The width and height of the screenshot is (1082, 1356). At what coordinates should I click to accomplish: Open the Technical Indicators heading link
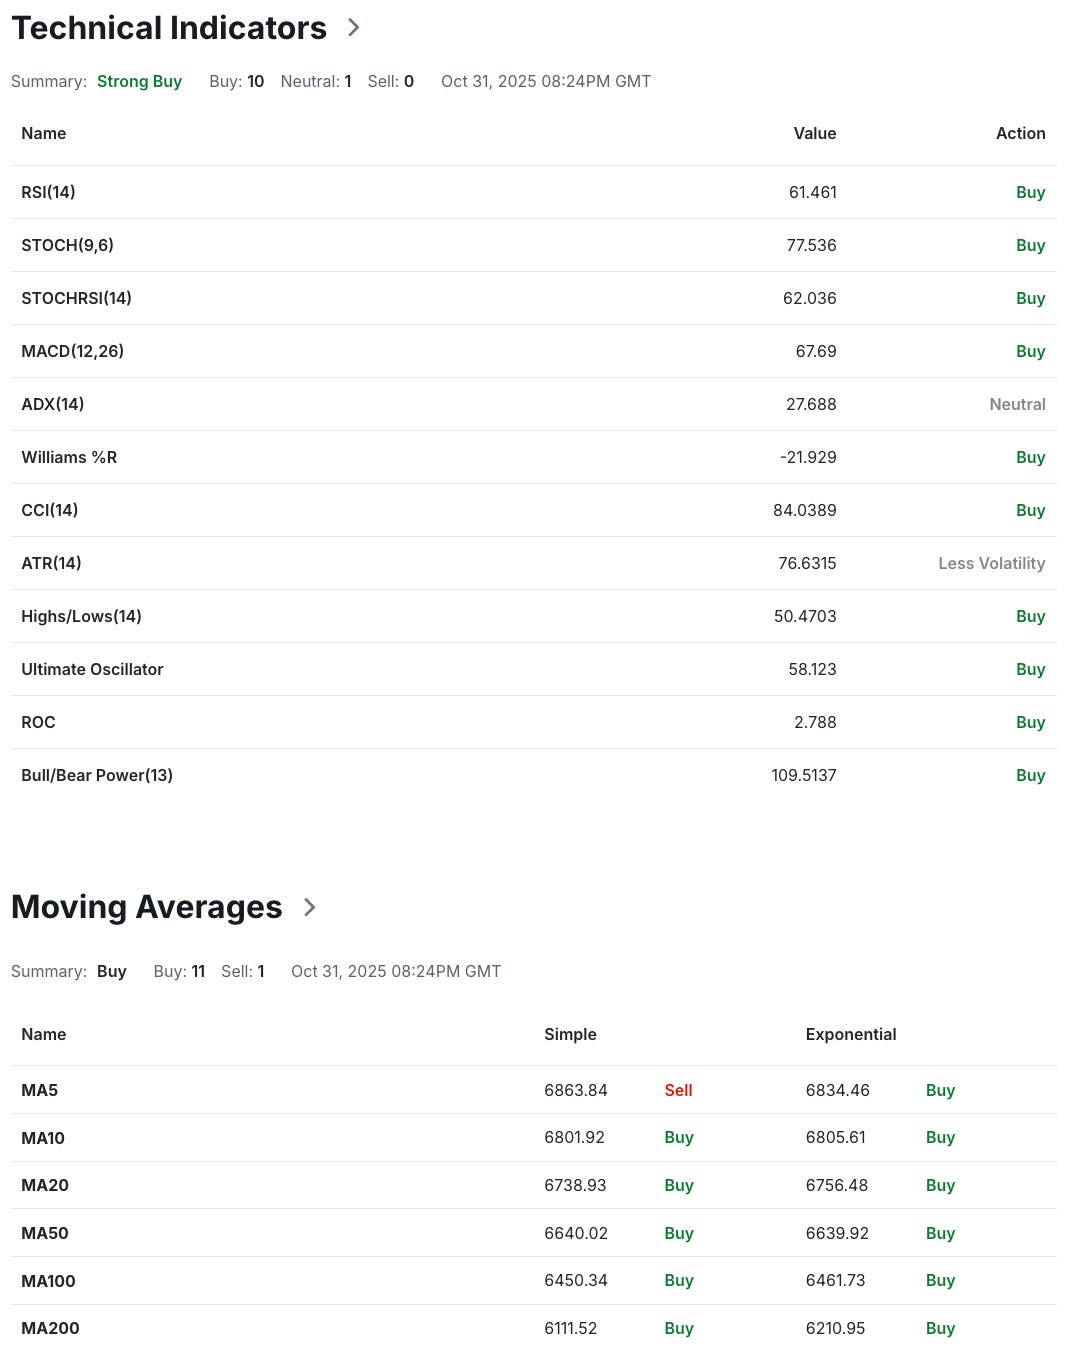[169, 28]
